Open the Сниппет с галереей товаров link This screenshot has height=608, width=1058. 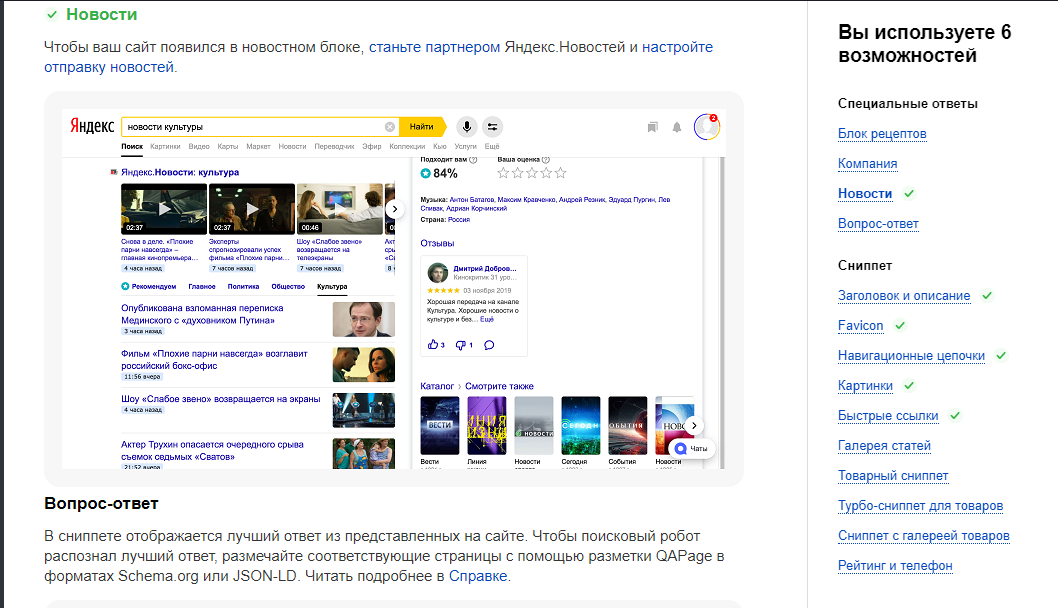(x=924, y=536)
